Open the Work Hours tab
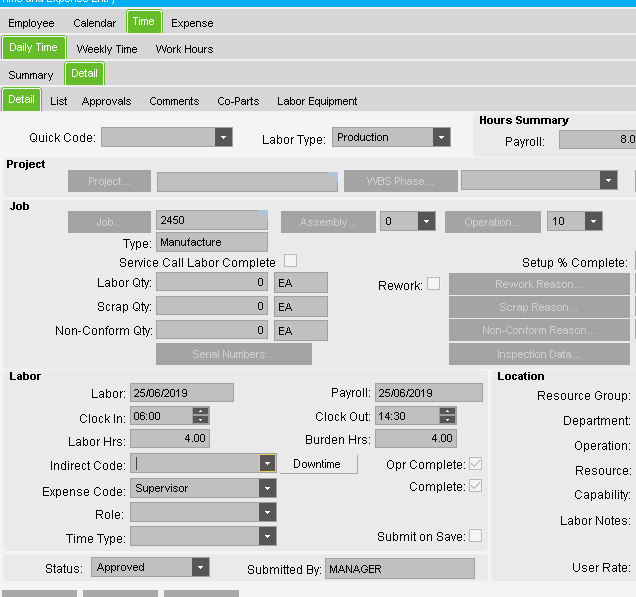 click(x=185, y=49)
